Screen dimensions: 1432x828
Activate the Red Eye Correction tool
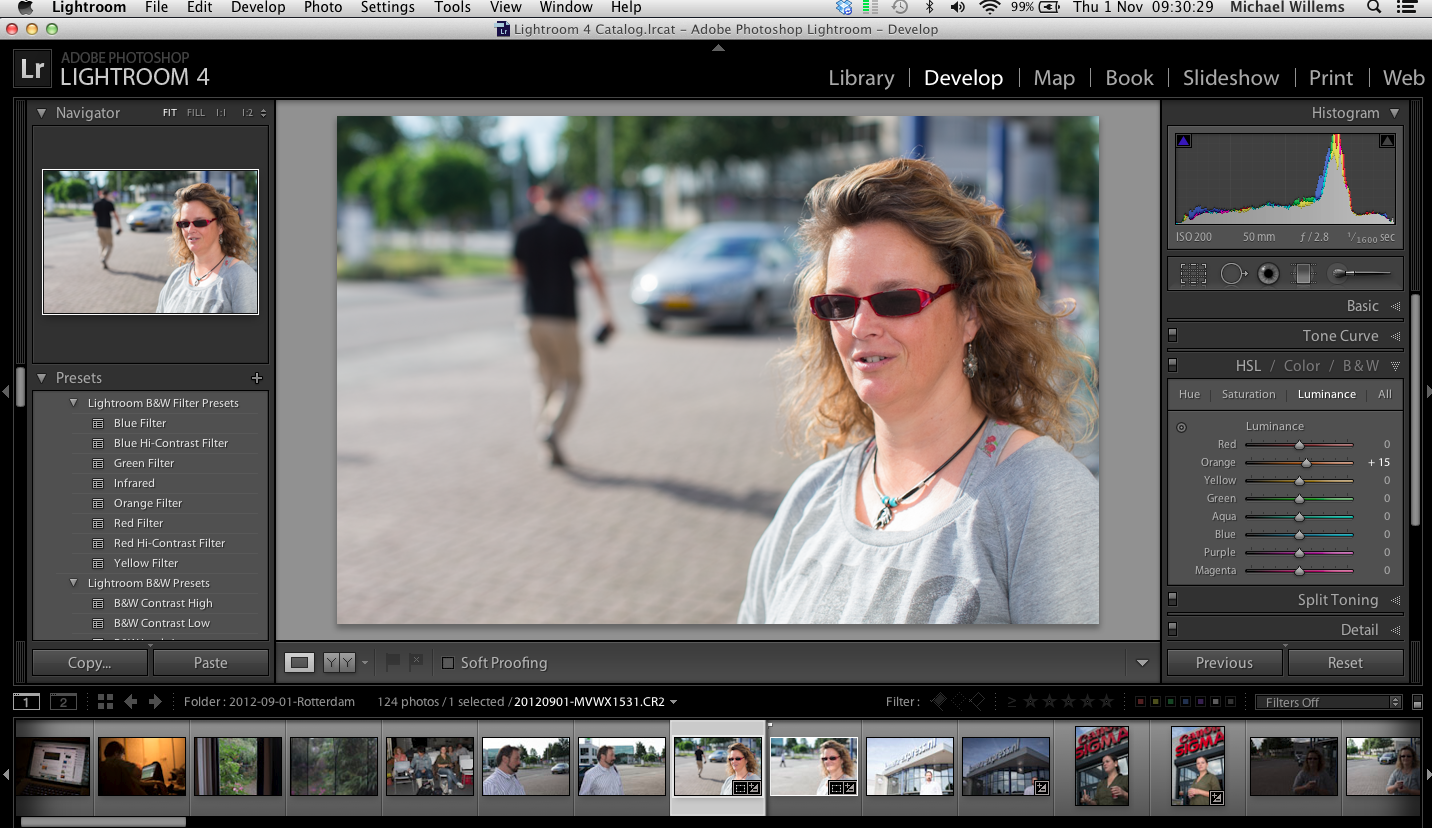1268,274
